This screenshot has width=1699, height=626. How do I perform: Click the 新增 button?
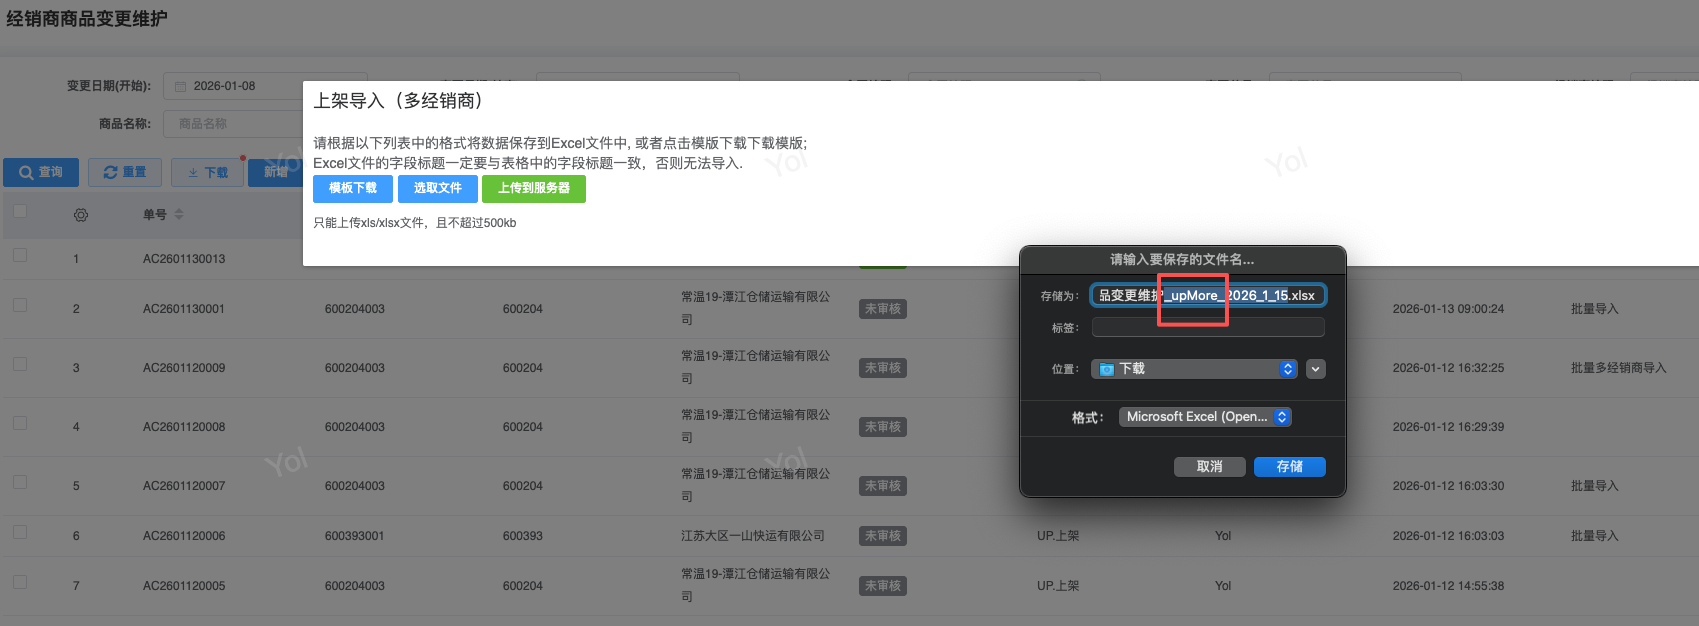click(275, 172)
